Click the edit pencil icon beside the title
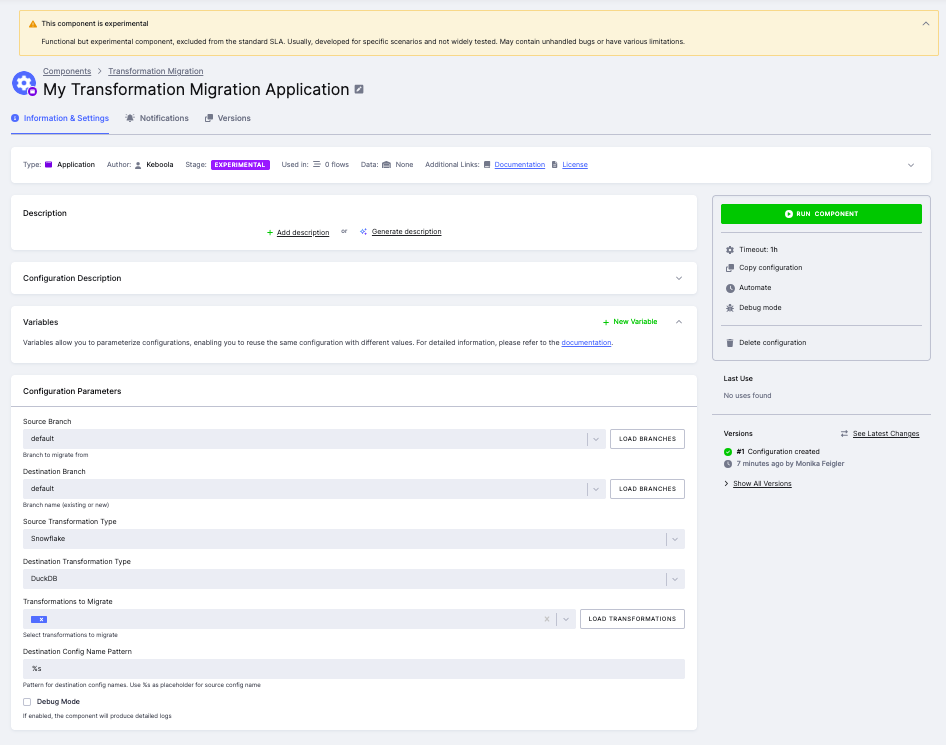The height and width of the screenshot is (745, 946). (359, 89)
